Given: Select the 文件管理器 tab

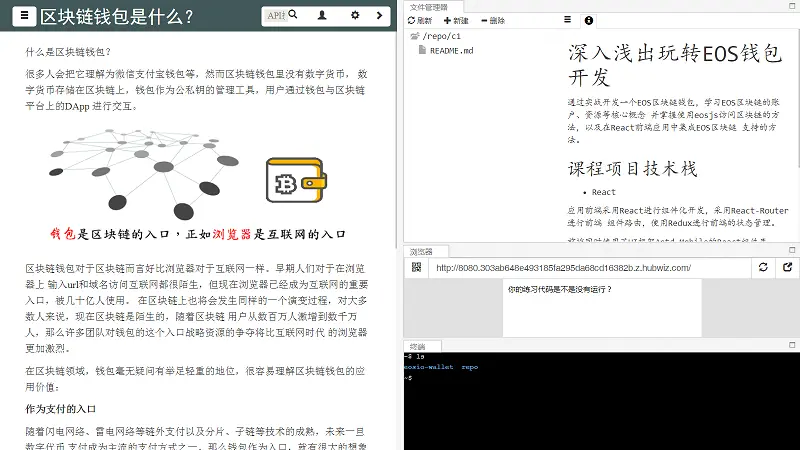Looking at the screenshot, I should 429,7.
